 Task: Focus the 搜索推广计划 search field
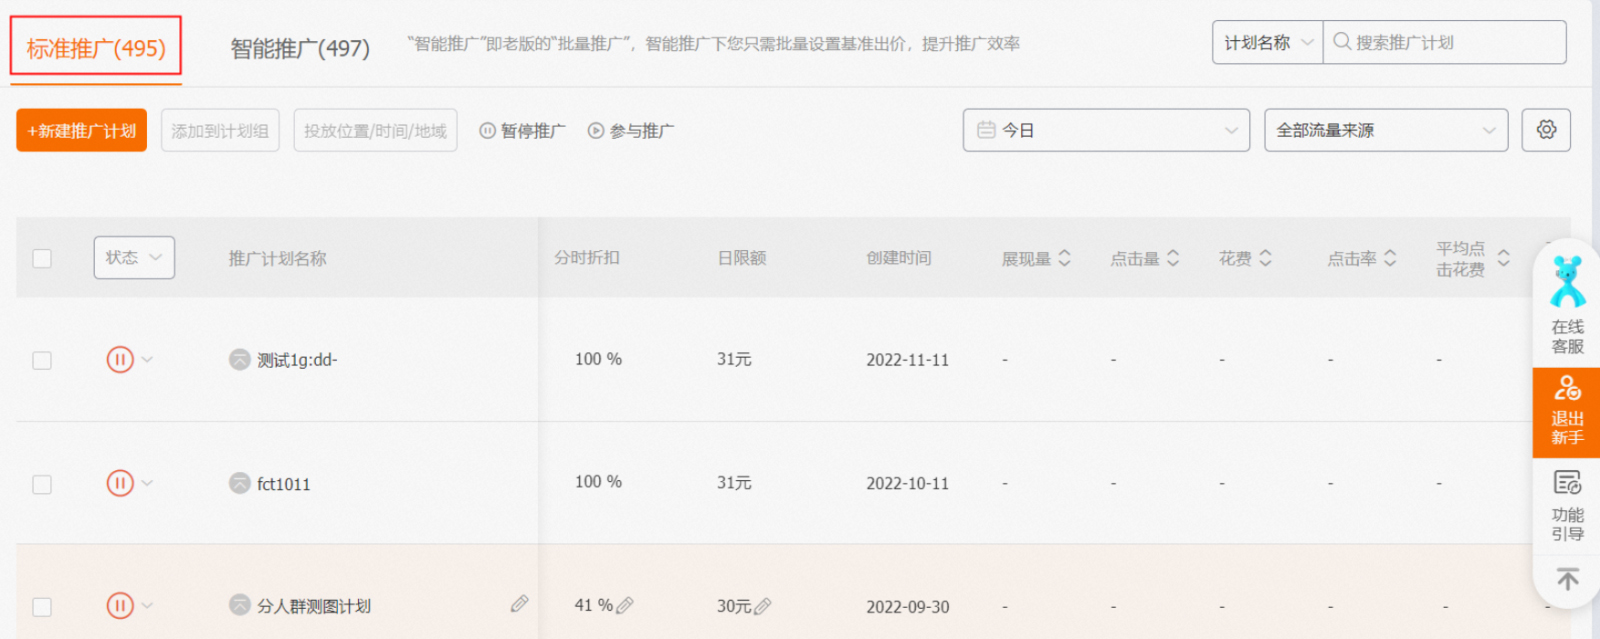tap(1445, 43)
